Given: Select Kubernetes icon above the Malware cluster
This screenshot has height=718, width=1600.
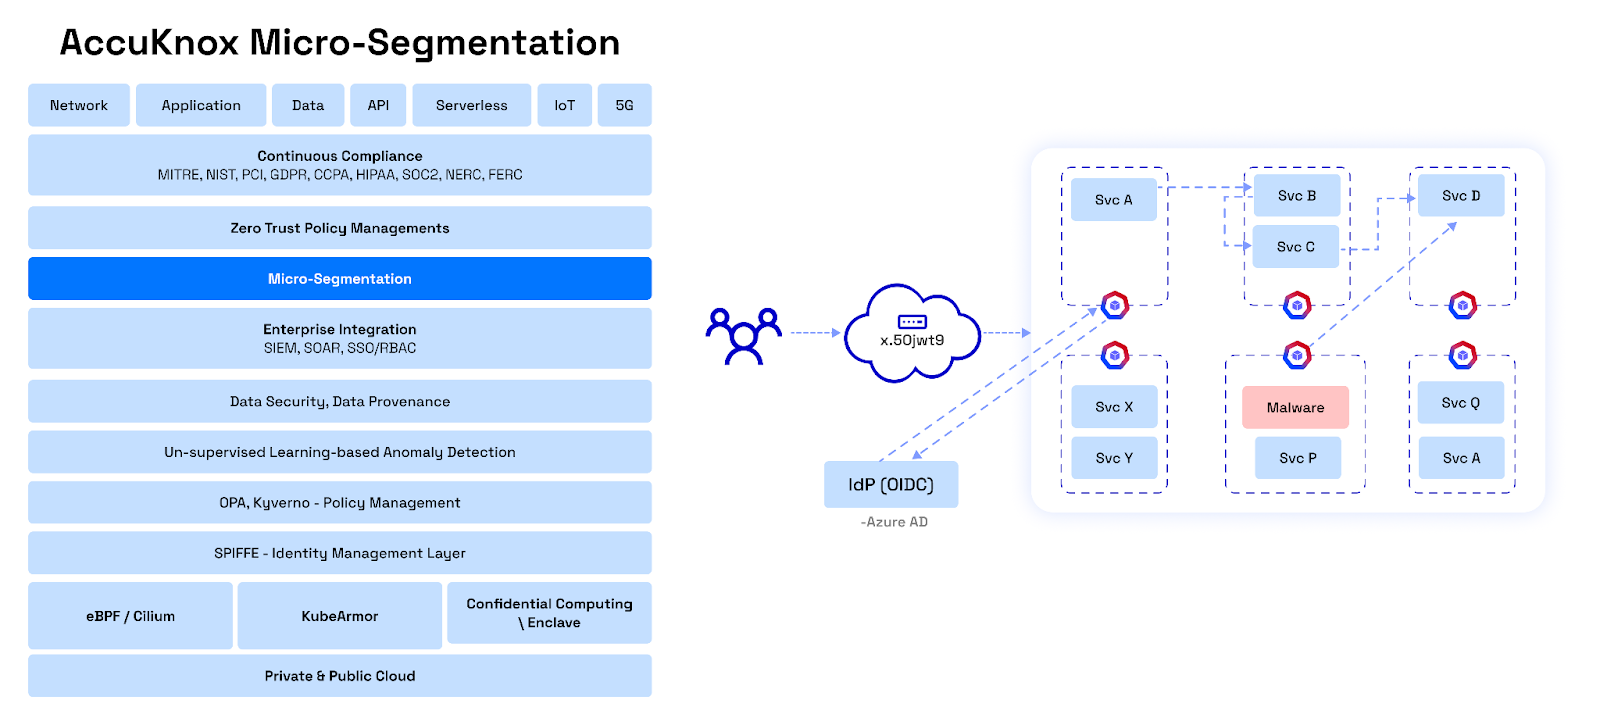Looking at the screenshot, I should click(x=1297, y=354).
